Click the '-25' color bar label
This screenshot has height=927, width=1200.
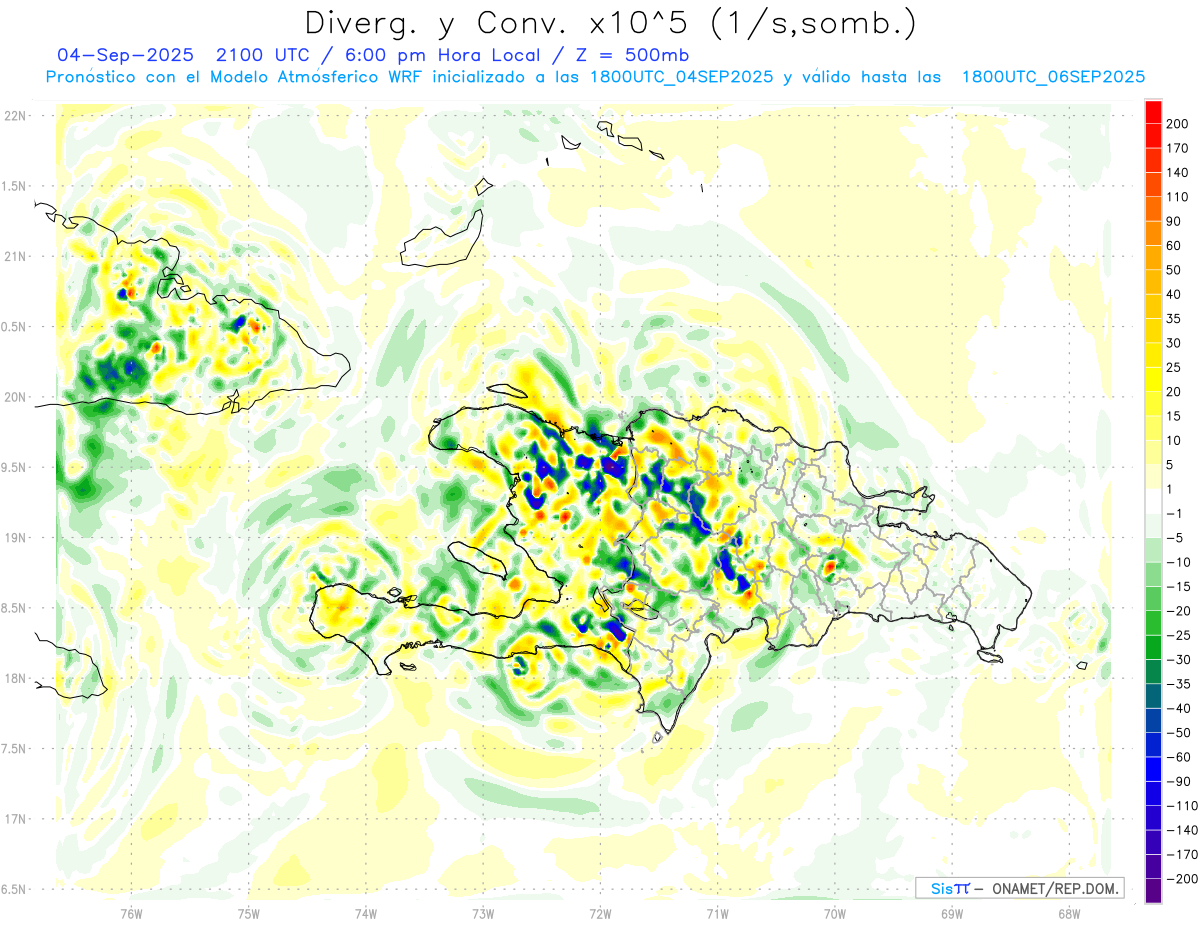[1181, 635]
